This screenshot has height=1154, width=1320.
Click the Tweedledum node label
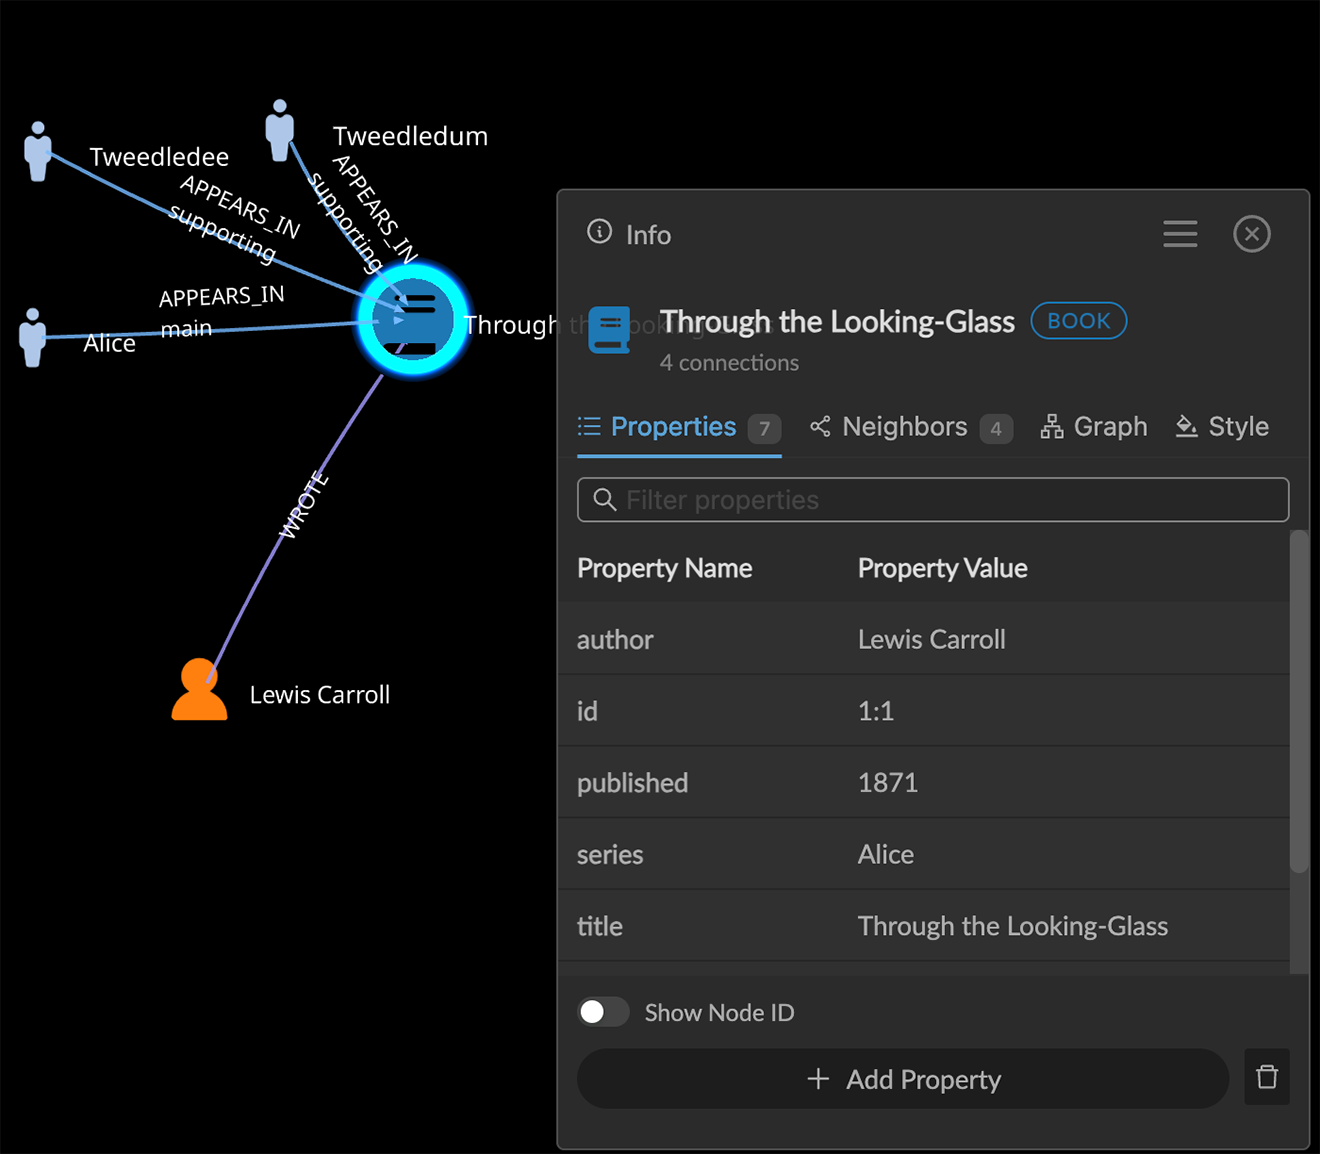[x=410, y=136]
